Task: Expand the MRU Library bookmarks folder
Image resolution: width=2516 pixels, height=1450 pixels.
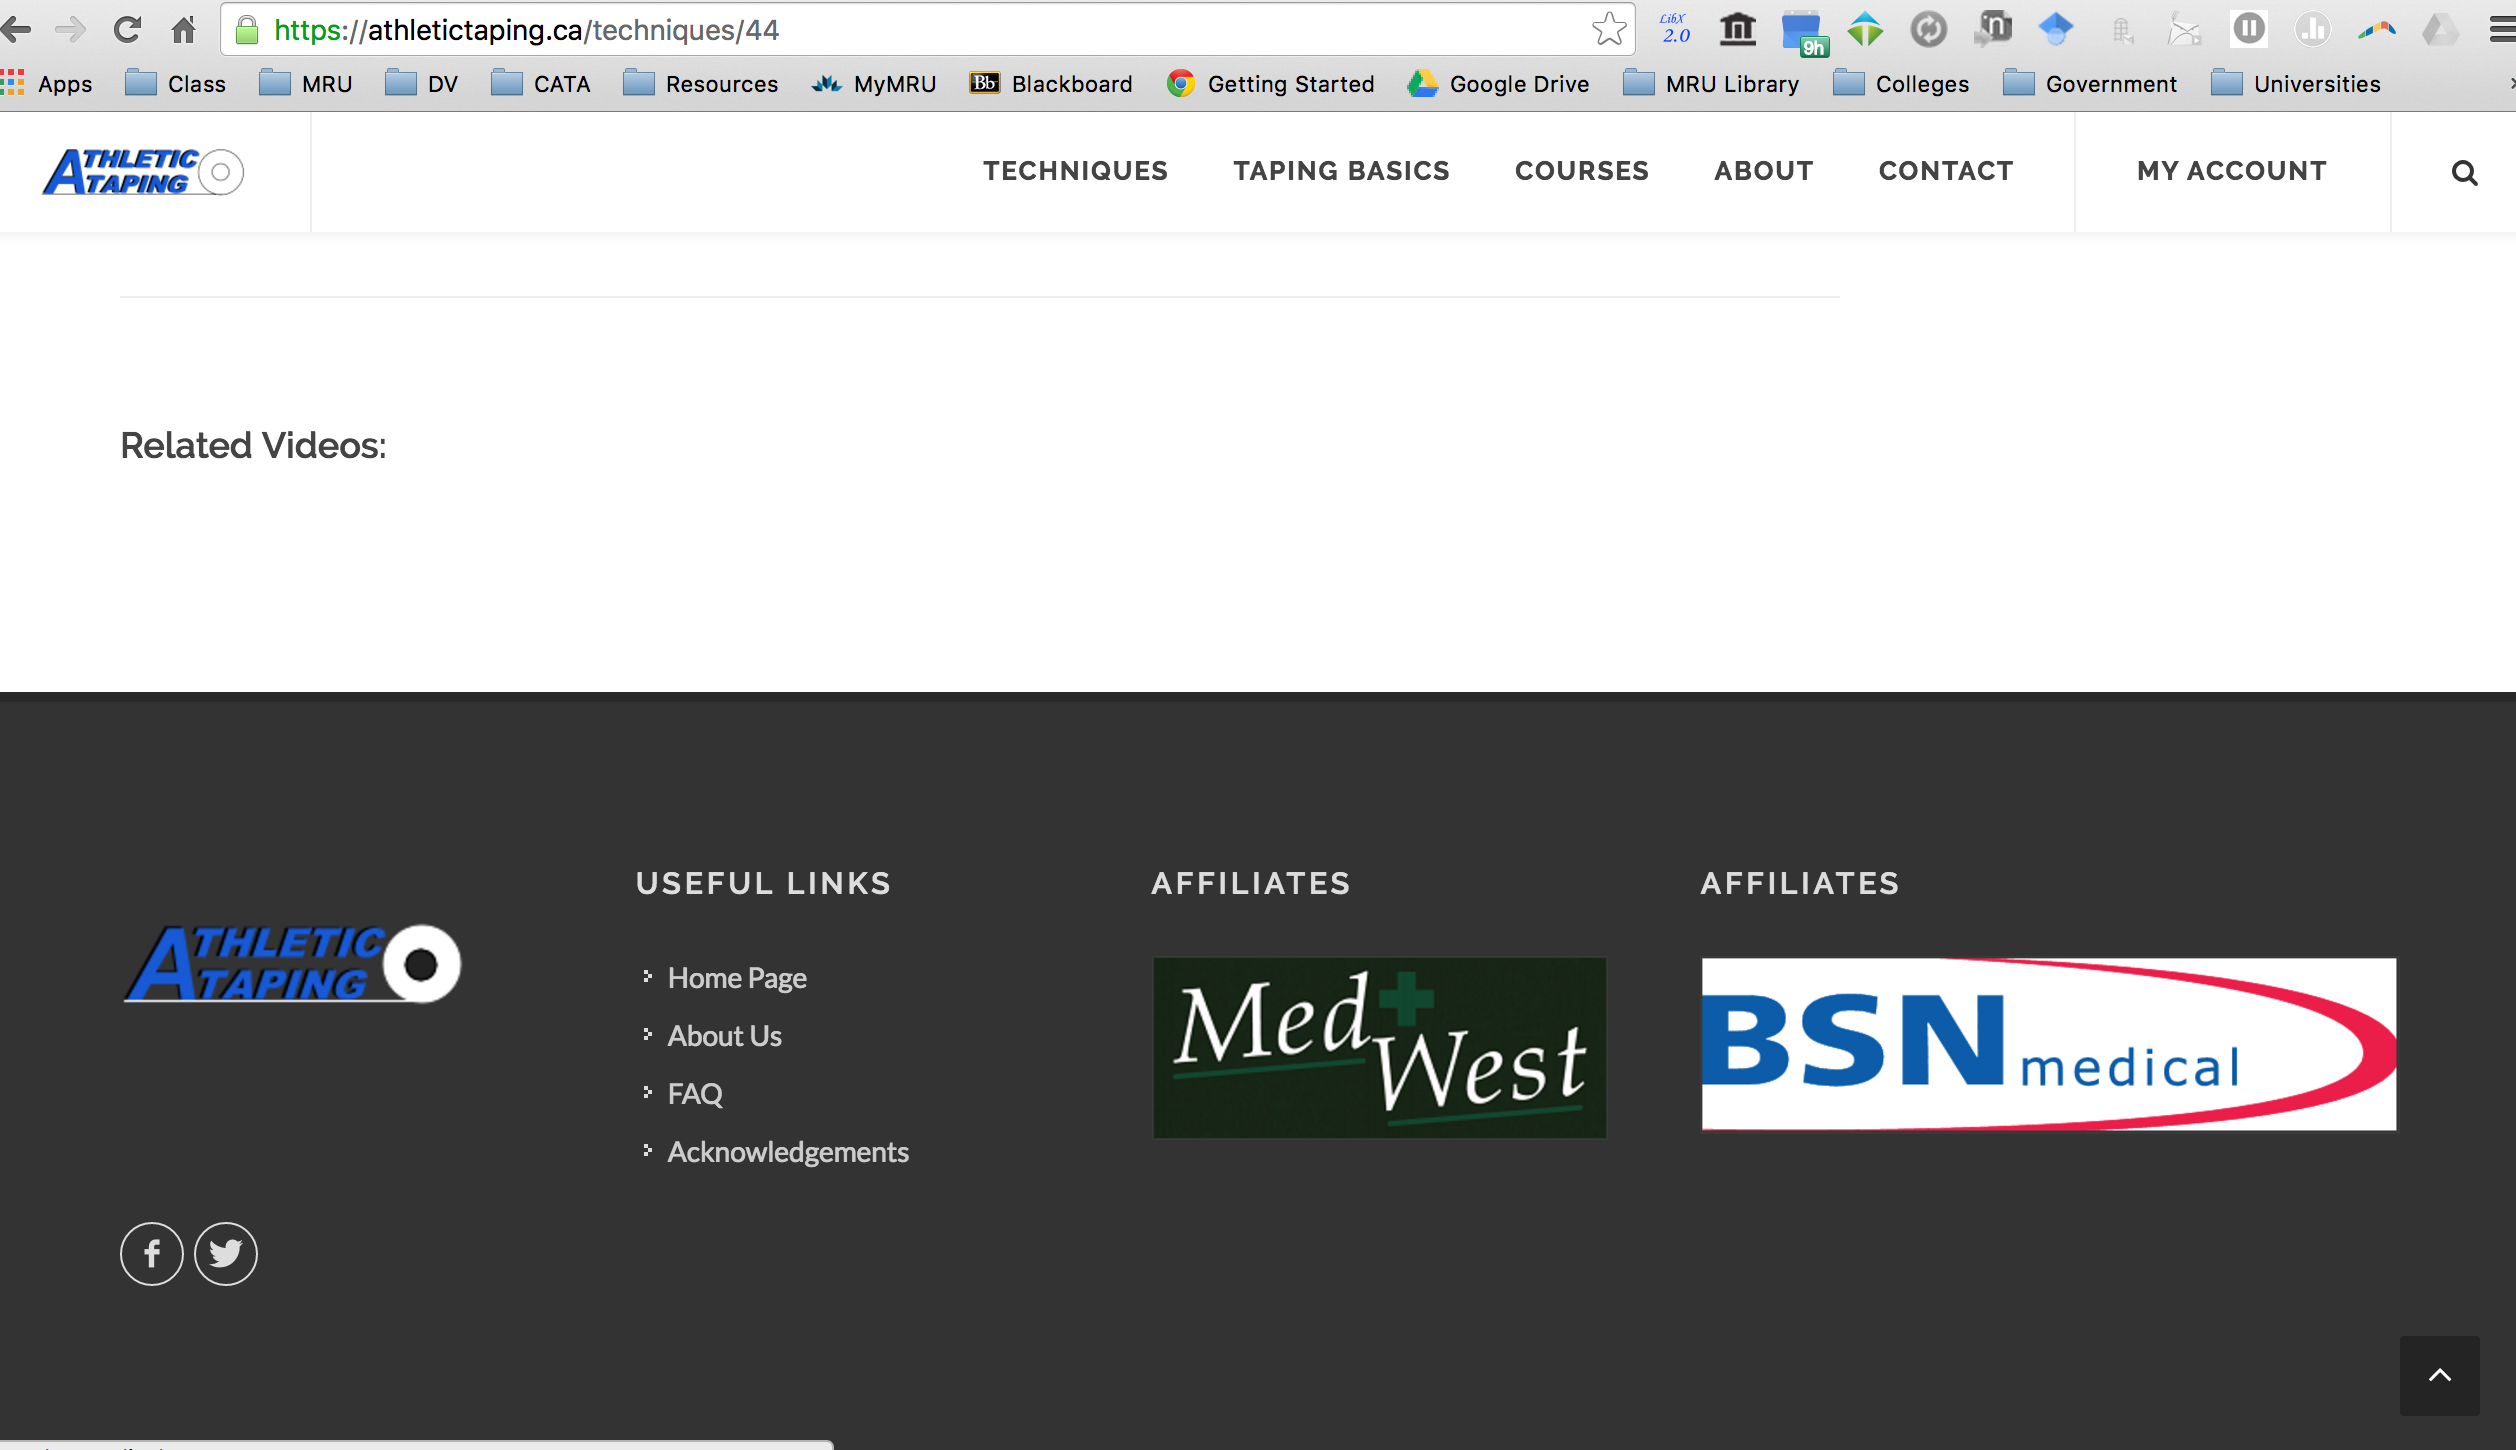Action: 1711,84
